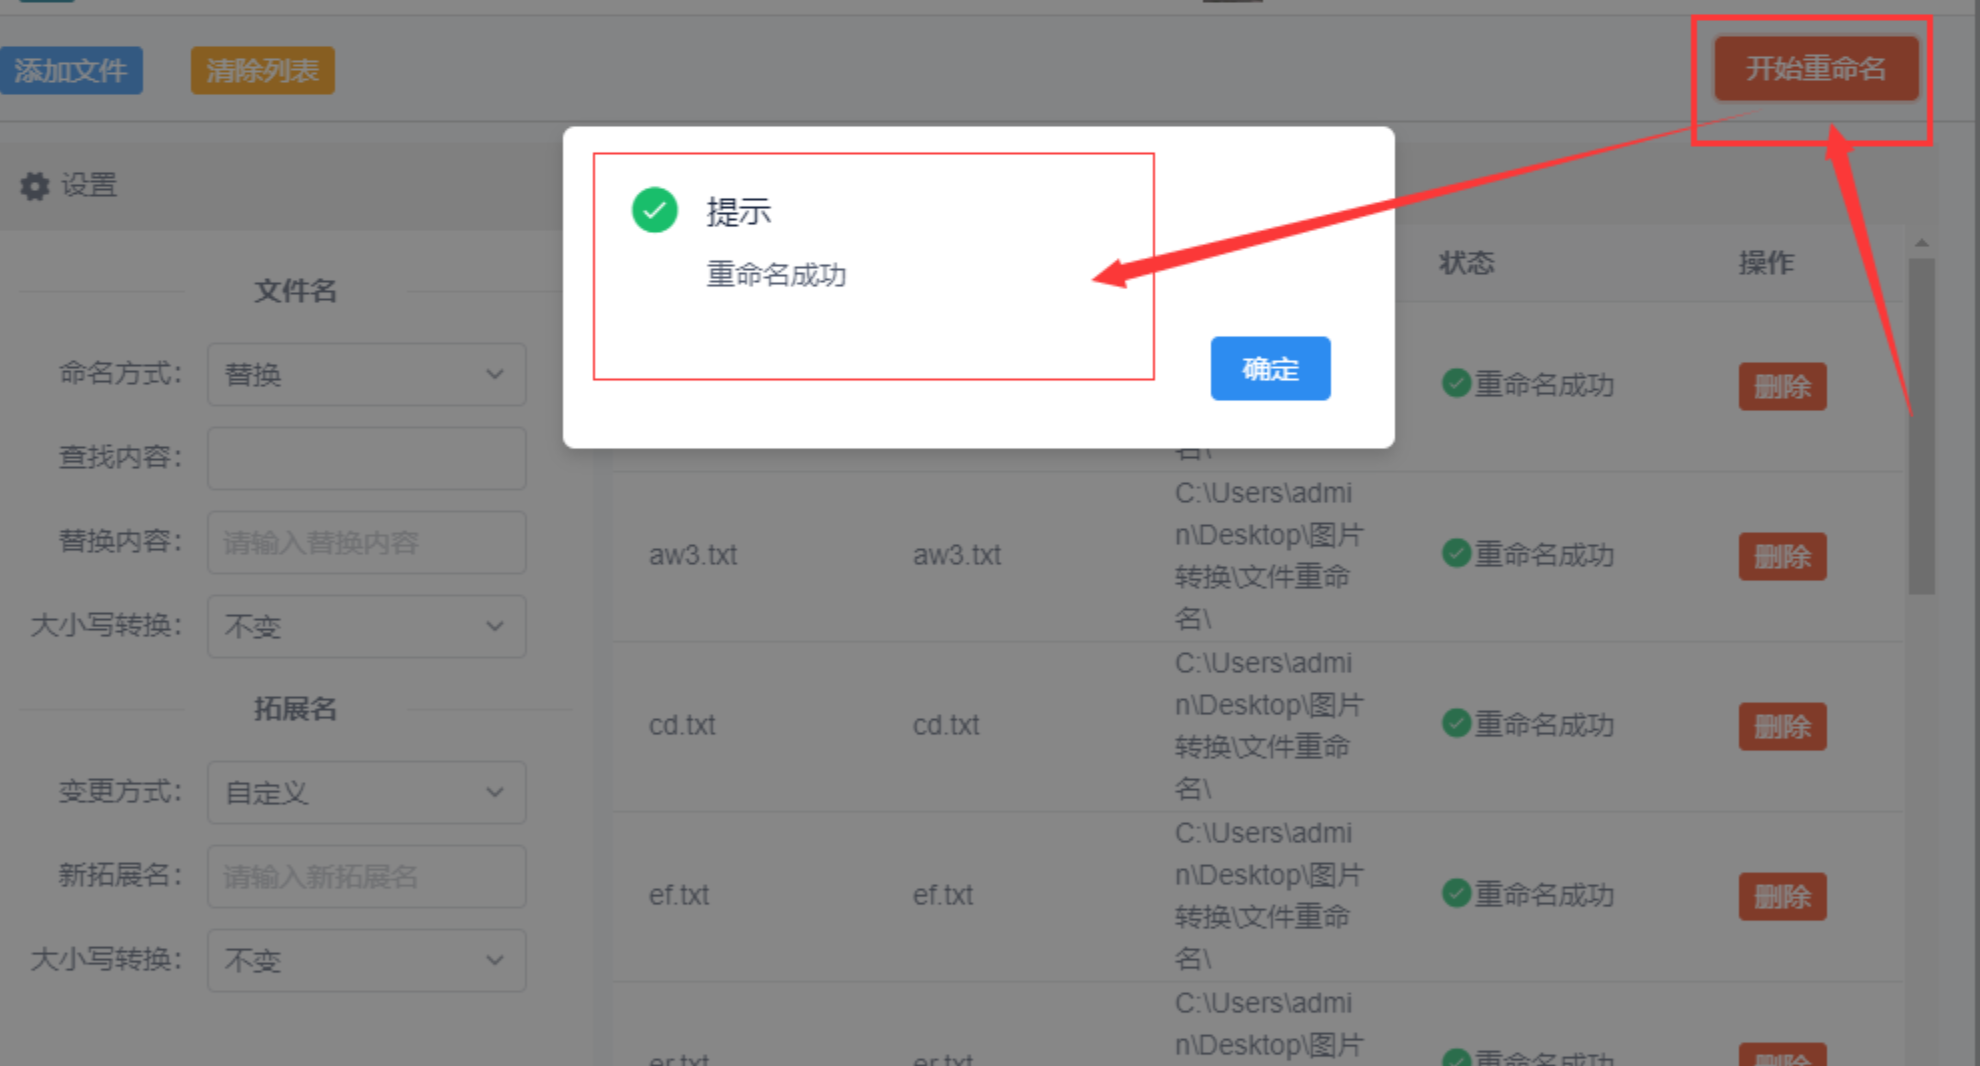Click the original file name cd.txt
Viewport: 1980px width, 1066px height.
(682, 725)
